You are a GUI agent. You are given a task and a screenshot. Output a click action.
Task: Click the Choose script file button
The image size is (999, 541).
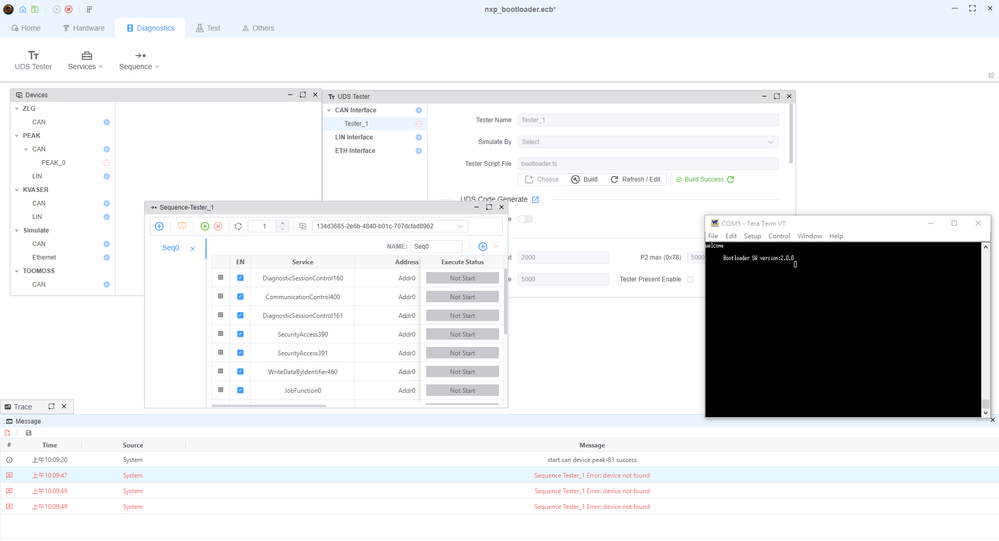[x=542, y=180]
